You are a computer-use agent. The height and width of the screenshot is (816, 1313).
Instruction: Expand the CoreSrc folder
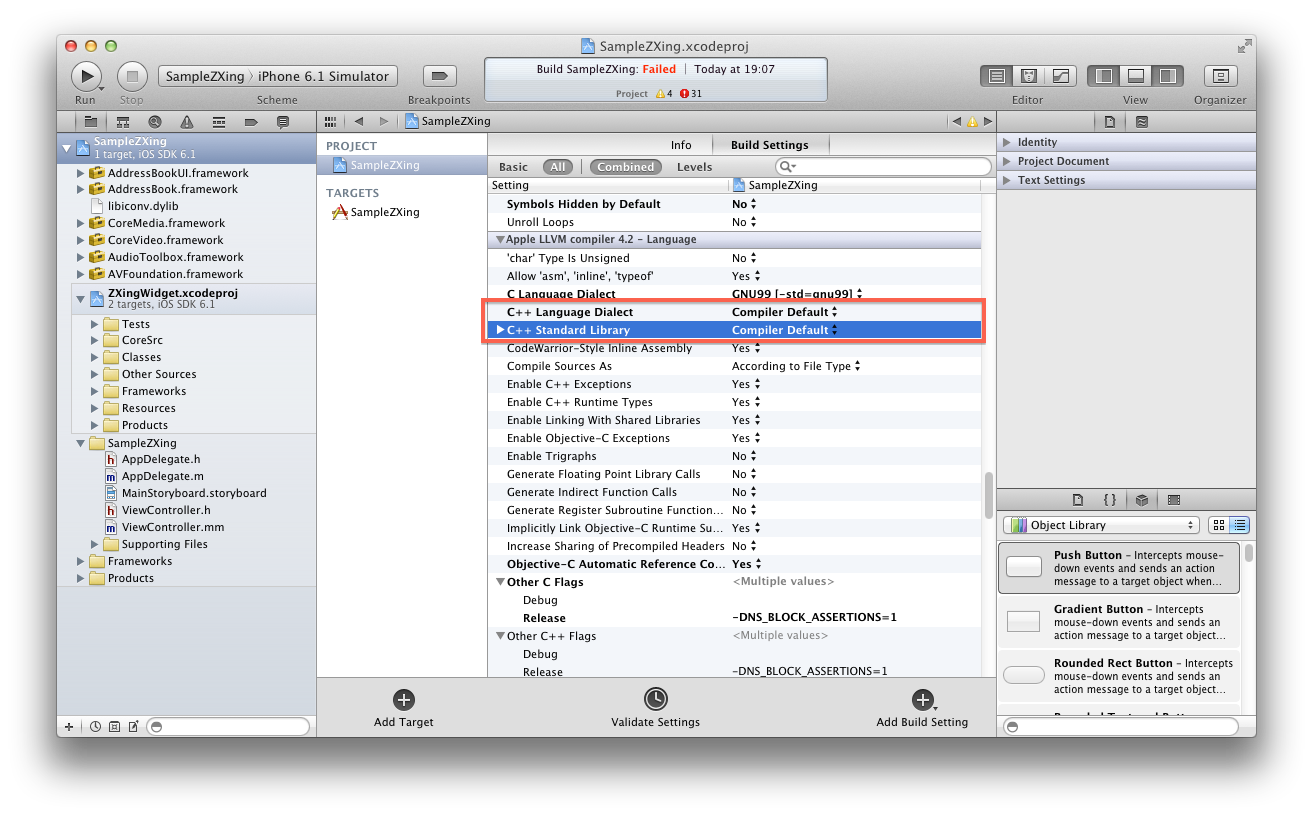(x=95, y=340)
